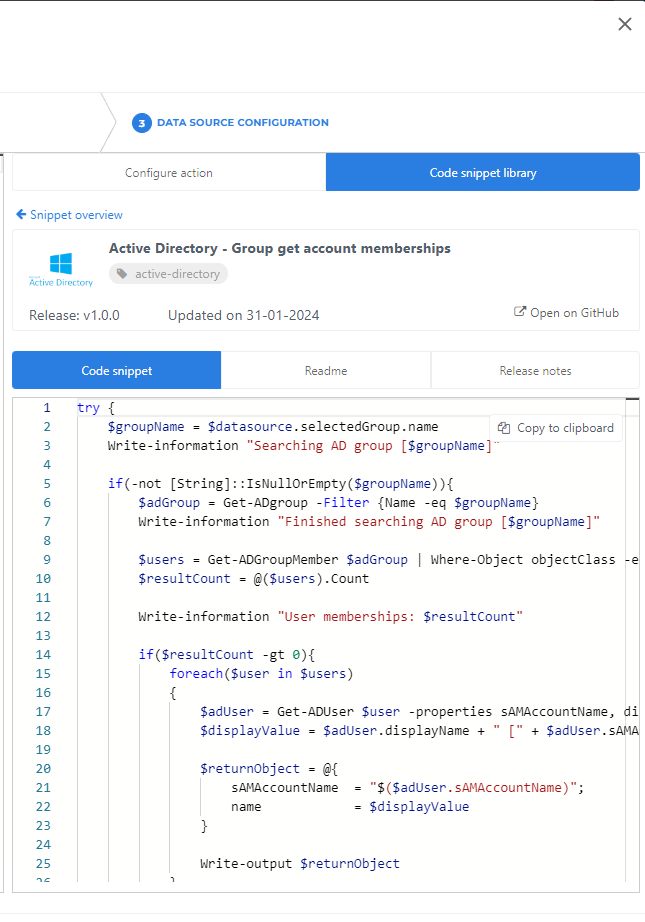Image resolution: width=645 pixels, height=922 pixels.
Task: Click line number 1 in the code gutter
Action: click(46, 407)
